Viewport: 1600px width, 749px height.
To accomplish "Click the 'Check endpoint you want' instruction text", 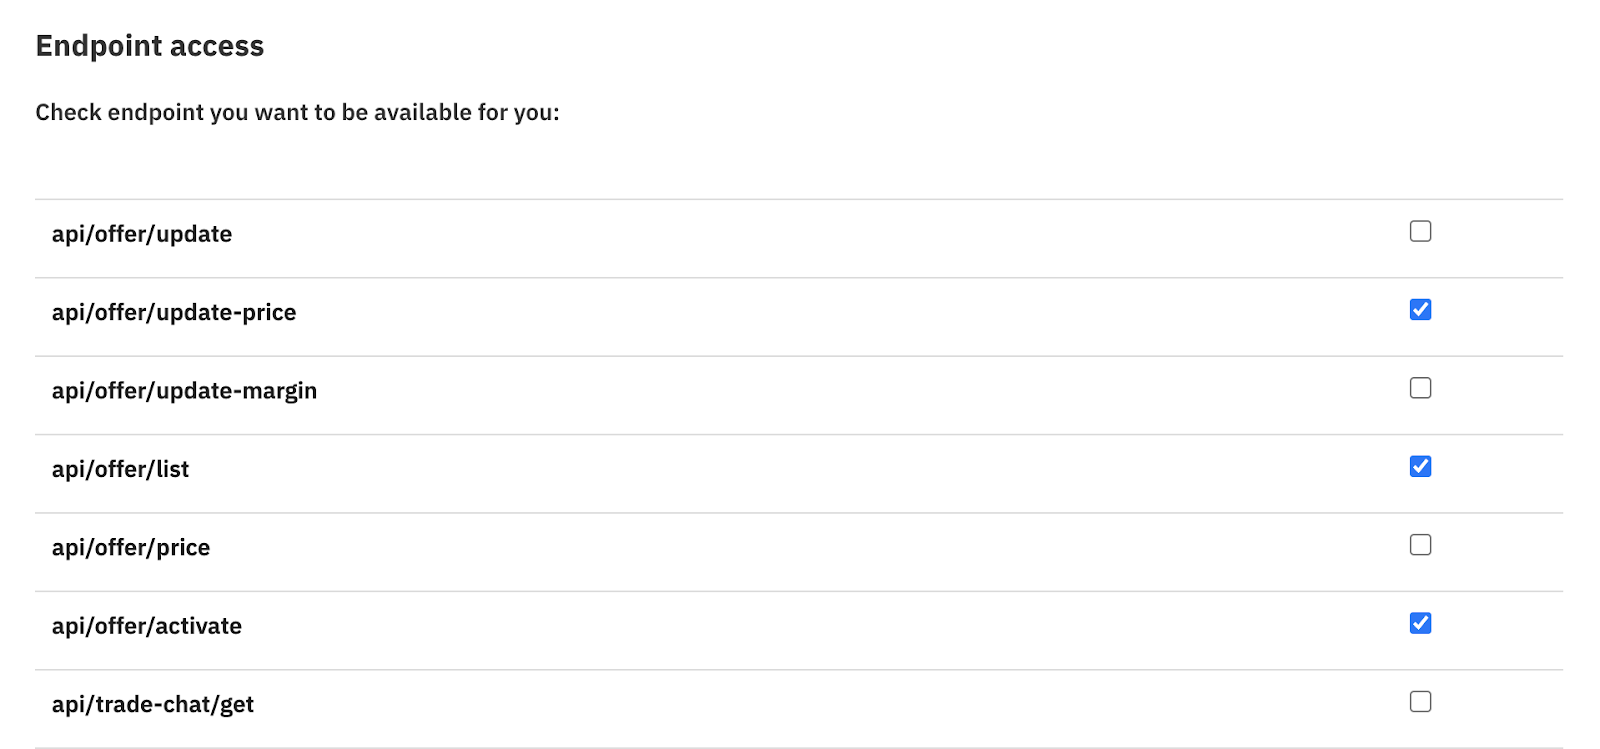I will [x=297, y=113].
